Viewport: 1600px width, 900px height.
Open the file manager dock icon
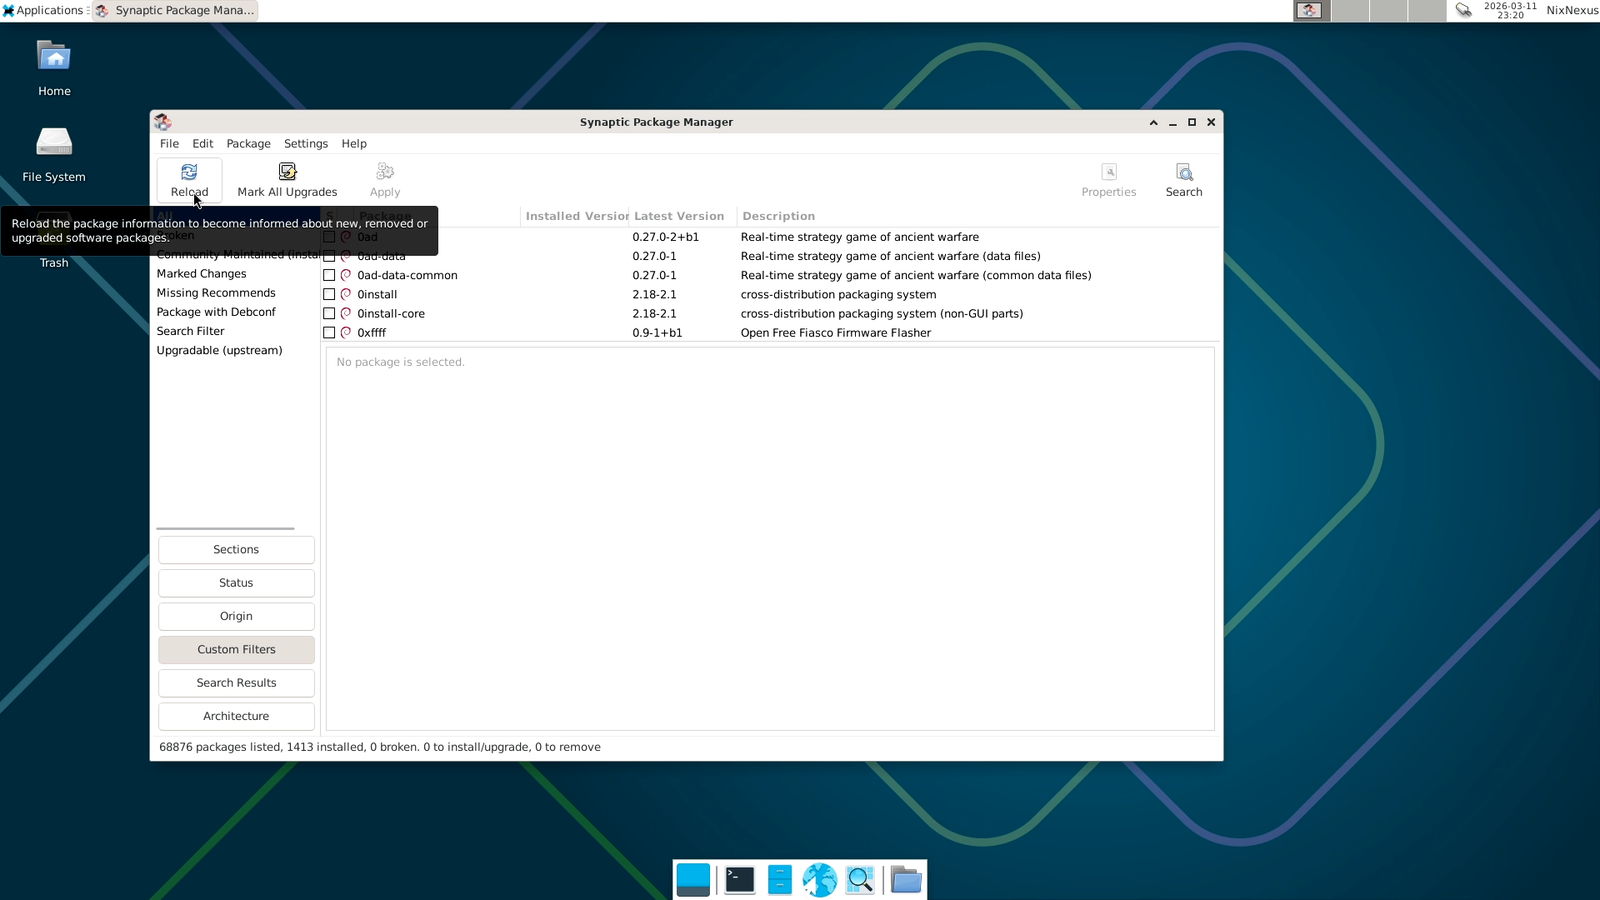coord(905,879)
